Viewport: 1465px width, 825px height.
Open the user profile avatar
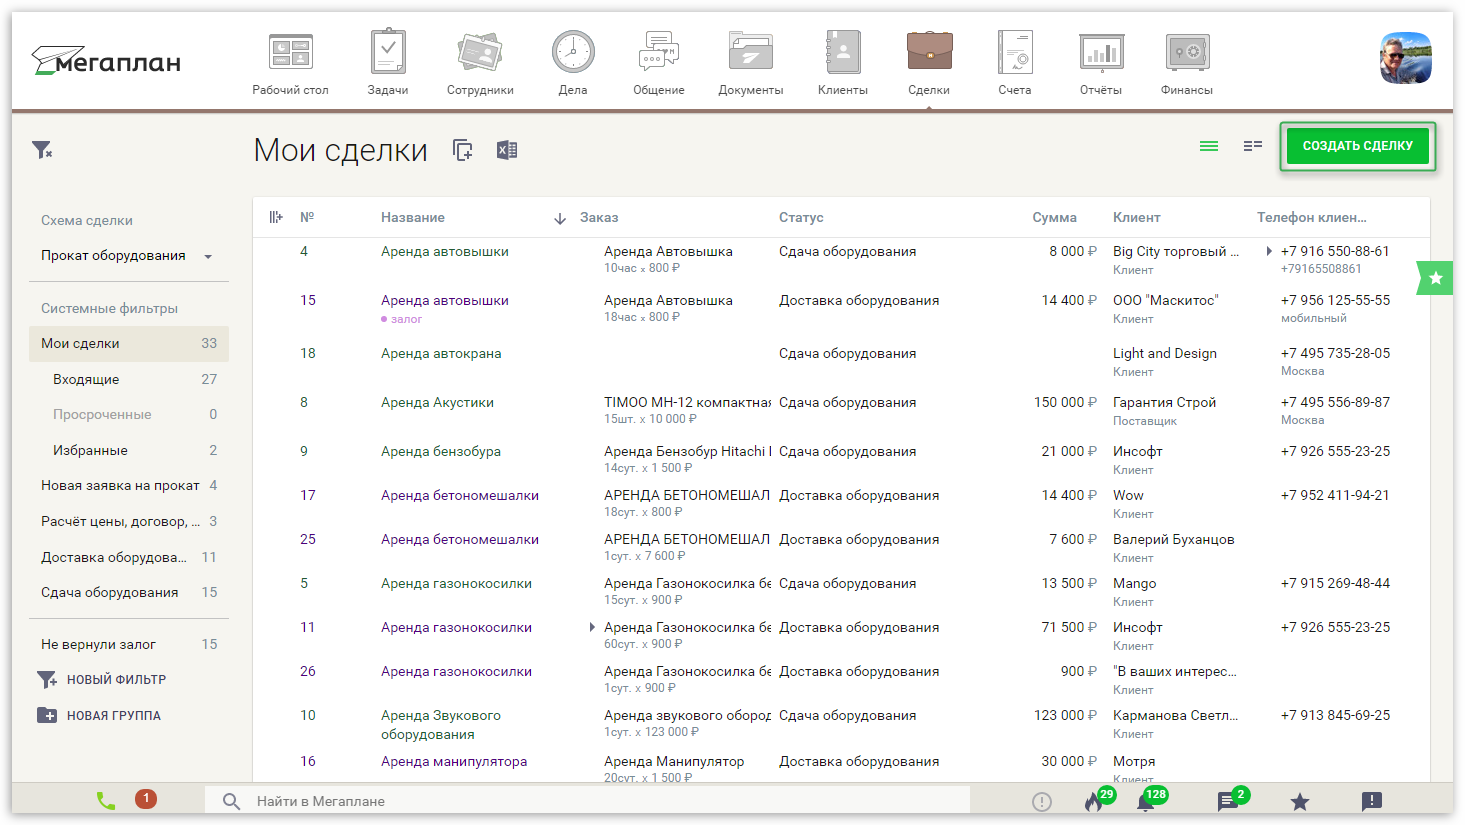[1406, 58]
